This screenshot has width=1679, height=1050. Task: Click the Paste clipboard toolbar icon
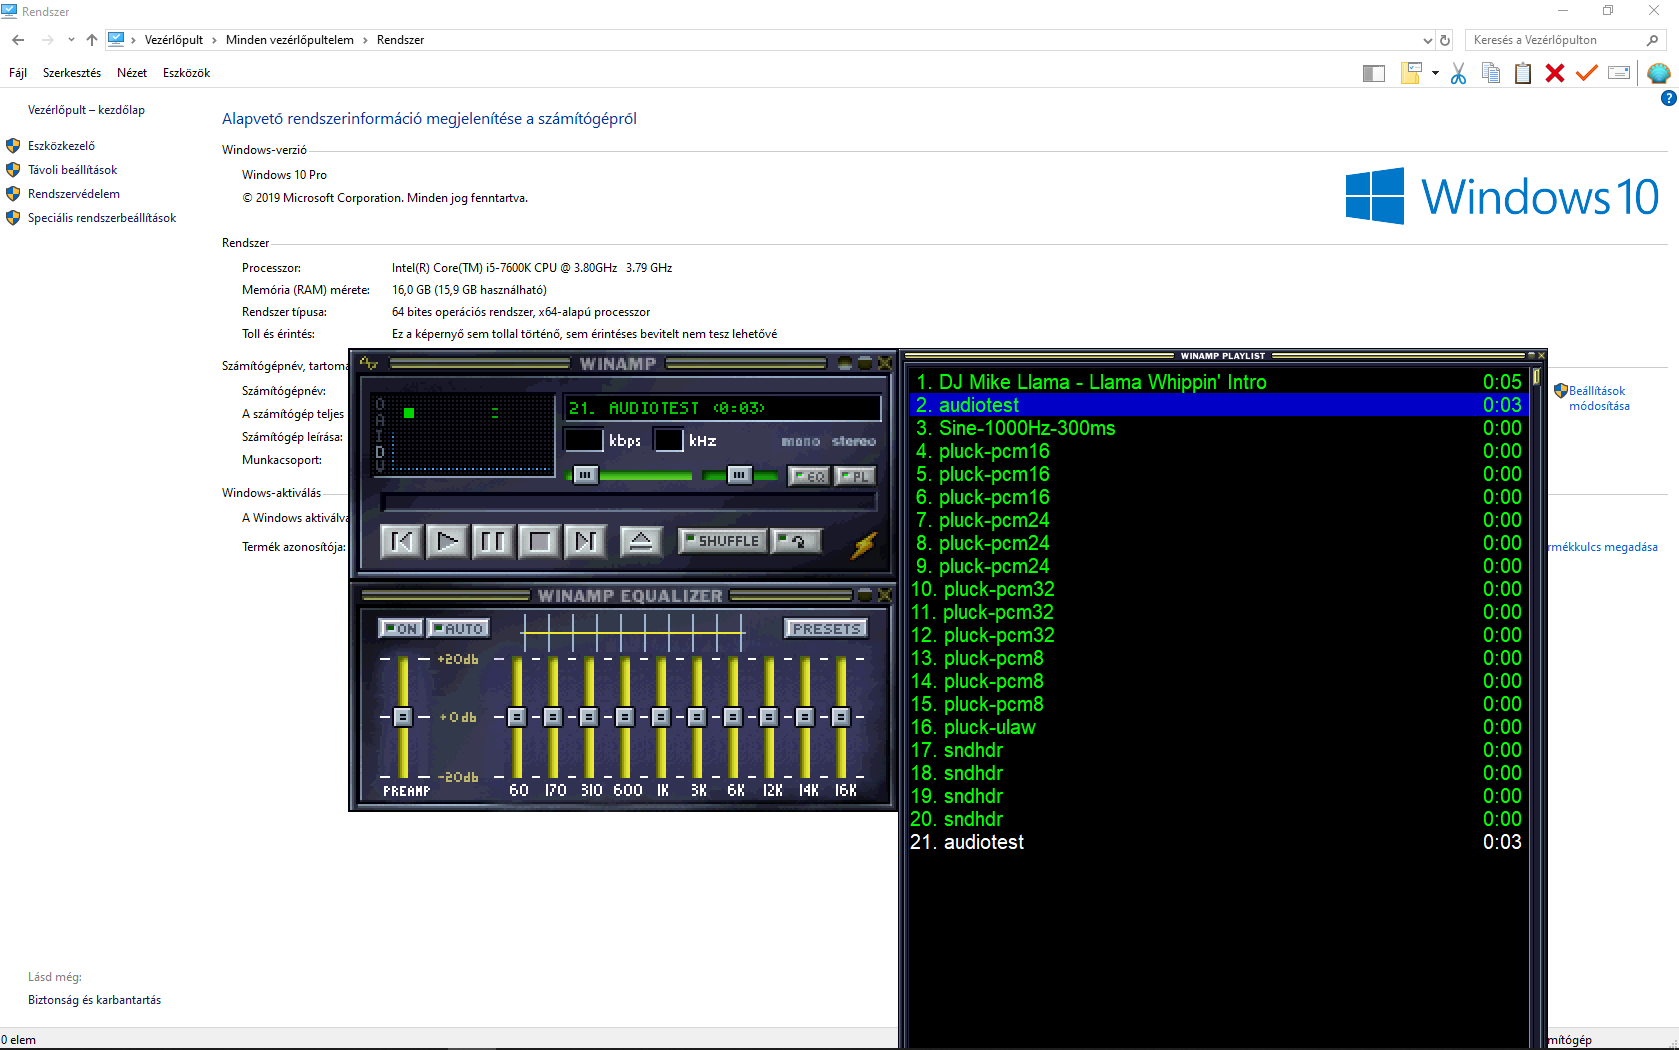click(x=1523, y=73)
